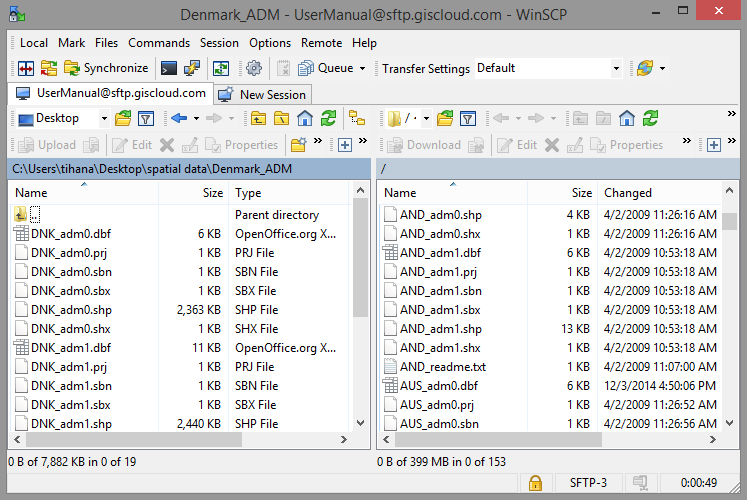Sort local files by Type column
The height and width of the screenshot is (500, 747).
pos(290,193)
